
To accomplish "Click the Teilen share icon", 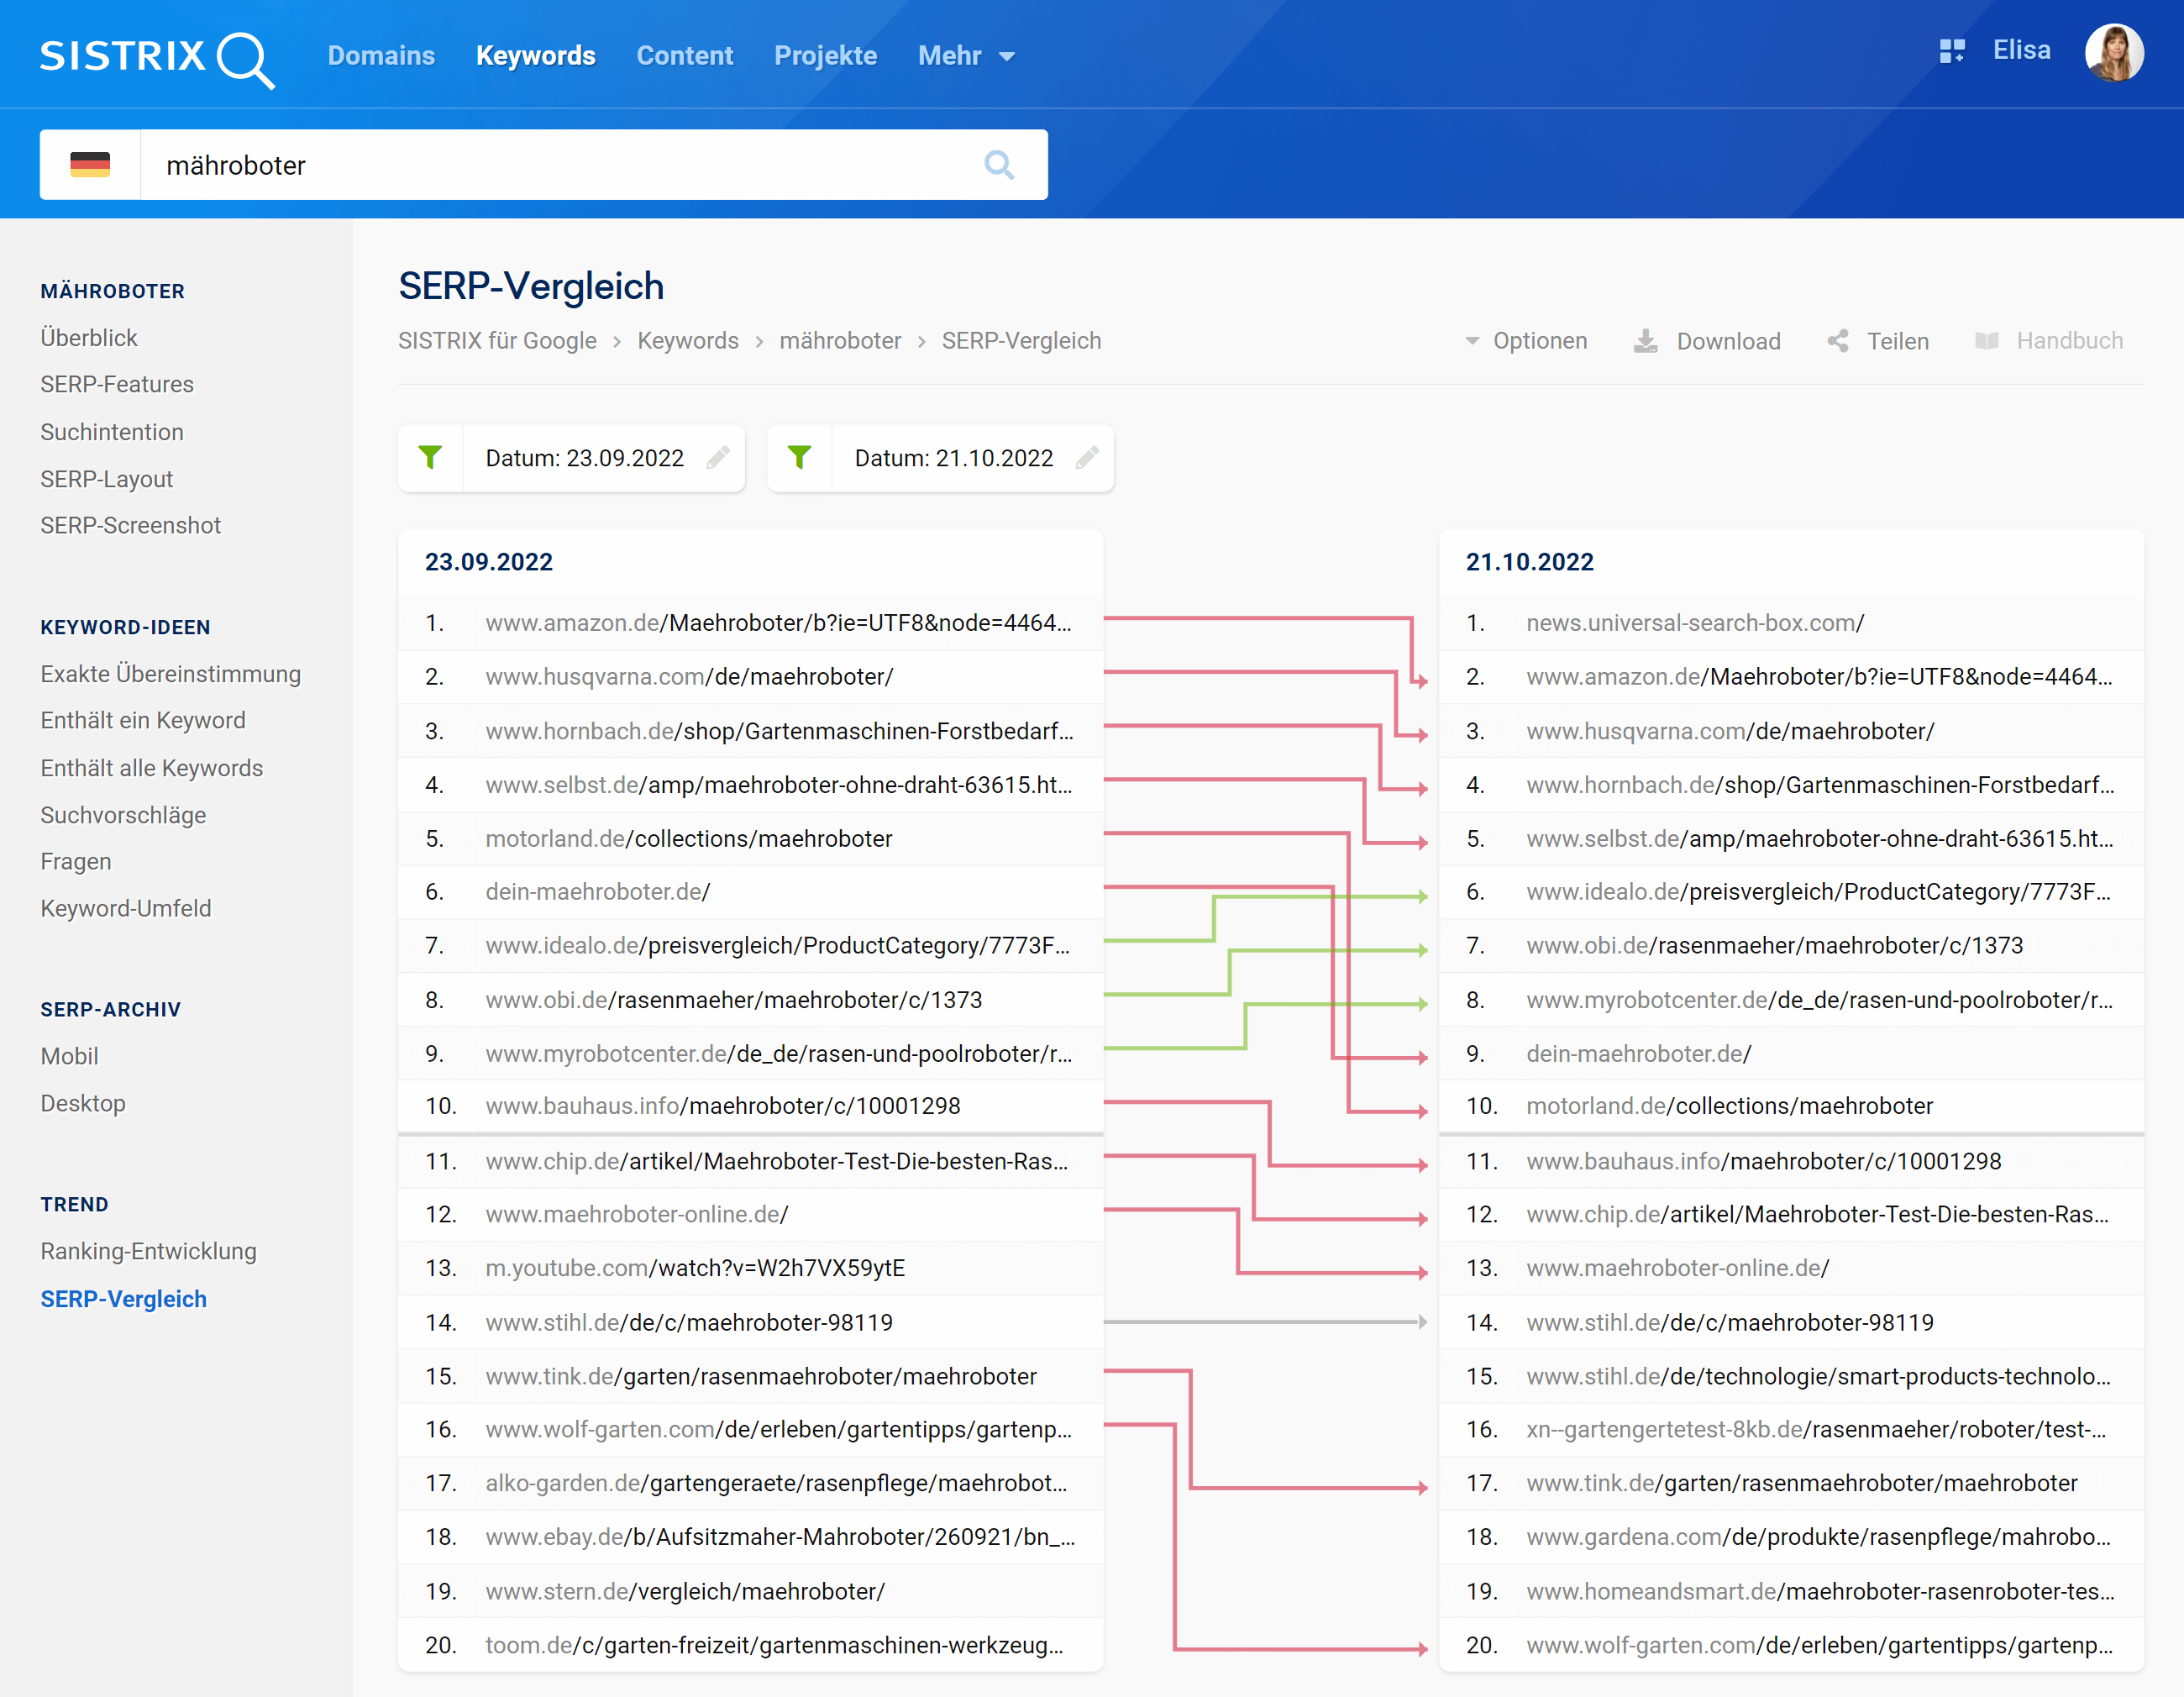I will point(1838,341).
